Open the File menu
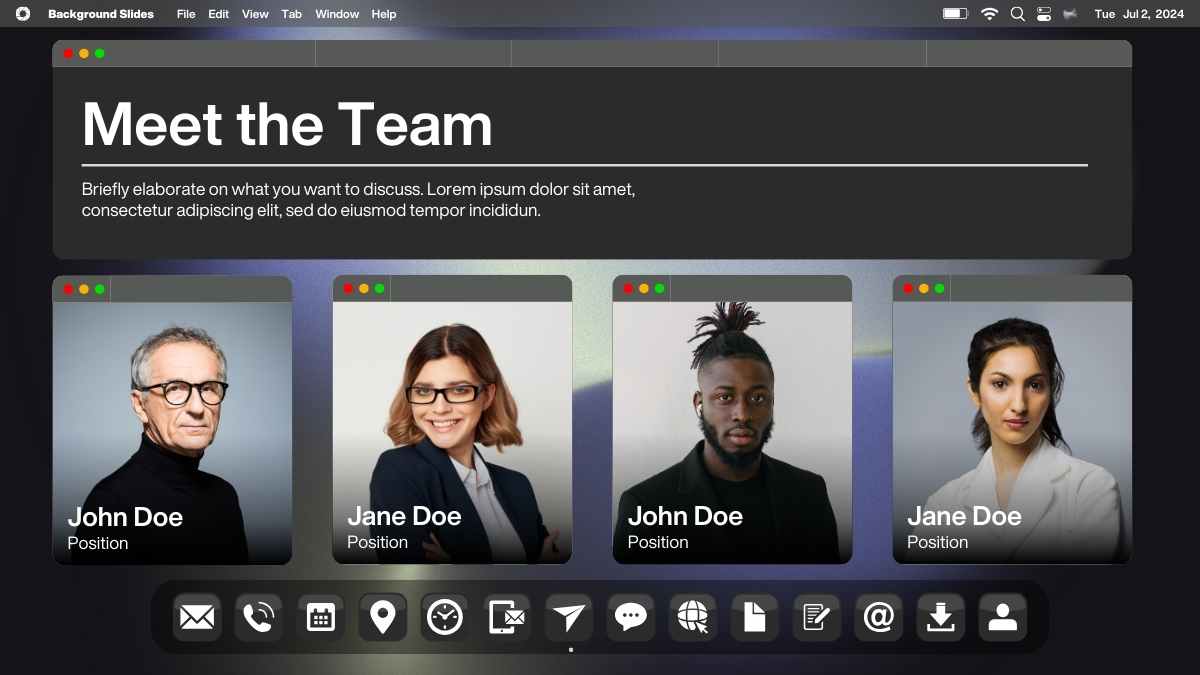The width and height of the screenshot is (1200, 675). click(186, 14)
